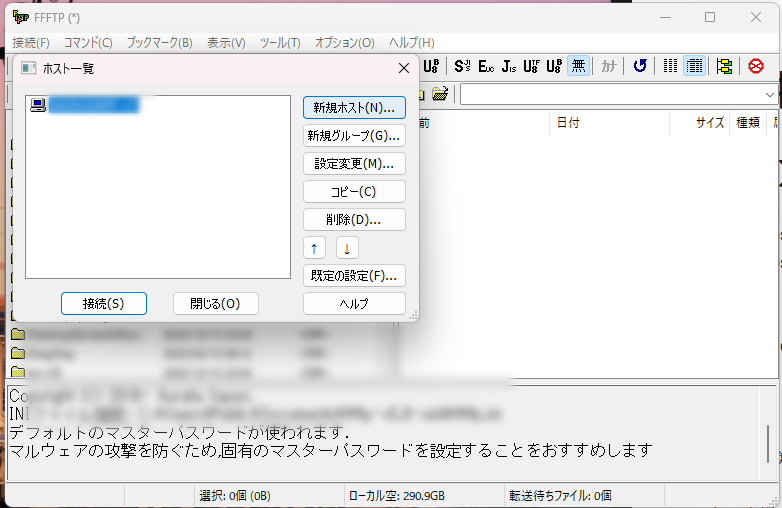This screenshot has height=508, width=782.
Task: Select the EUC kanji code icon
Action: pyautogui.click(x=486, y=66)
